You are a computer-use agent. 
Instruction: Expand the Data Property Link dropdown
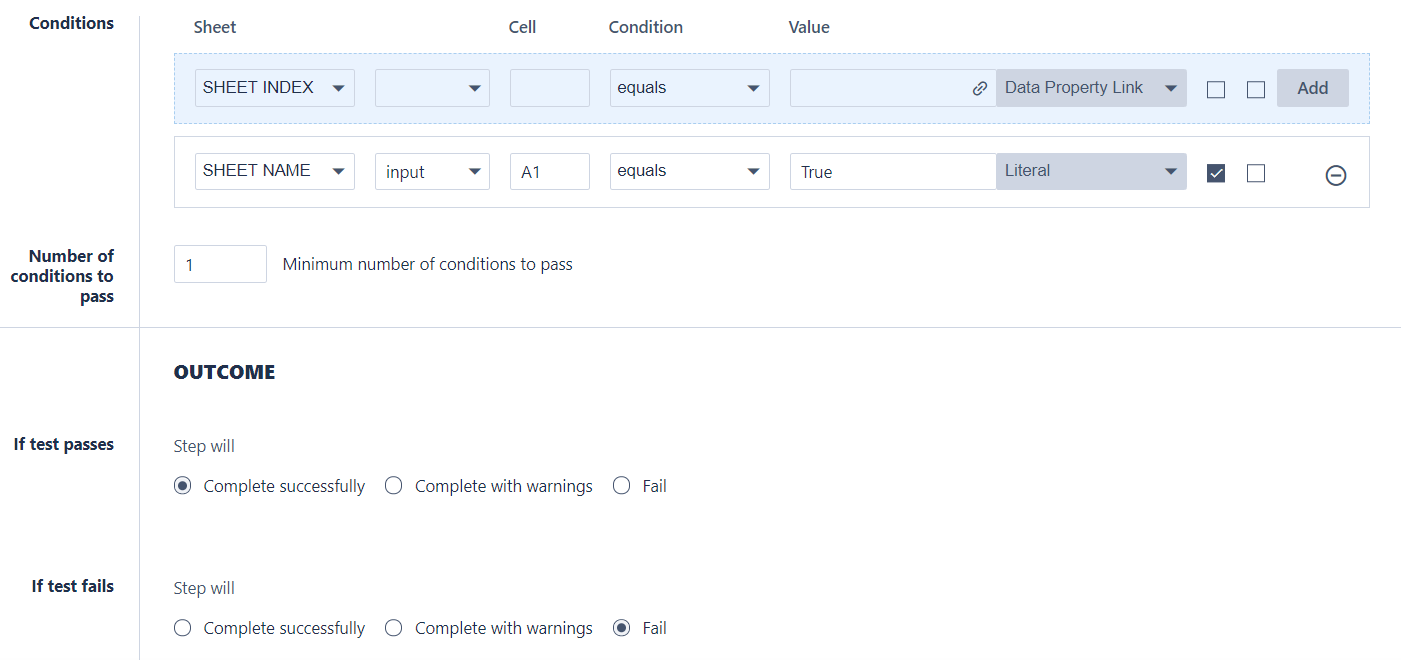tap(1090, 88)
